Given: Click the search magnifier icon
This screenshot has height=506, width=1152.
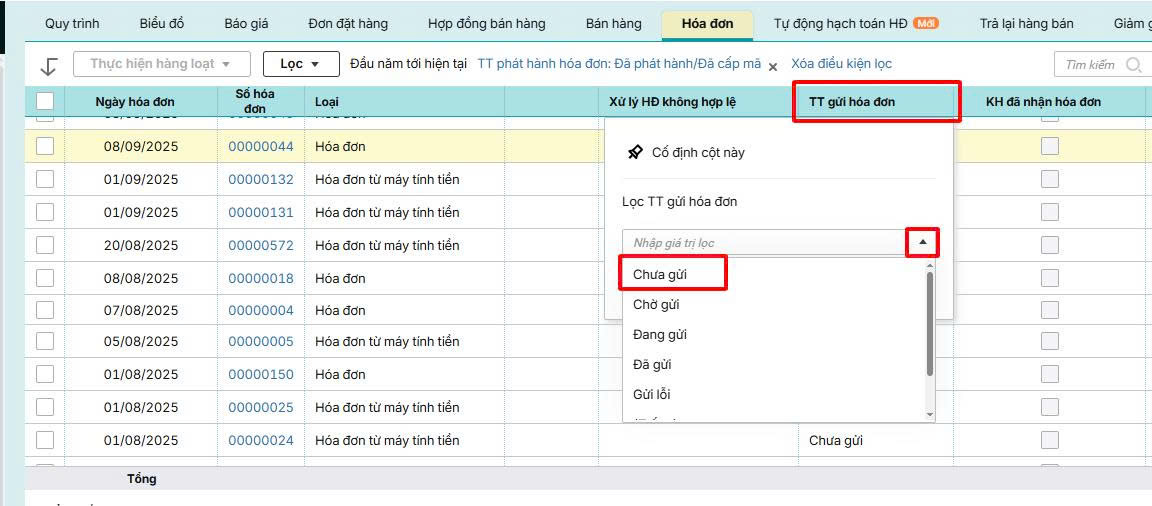Looking at the screenshot, I should (1133, 65).
